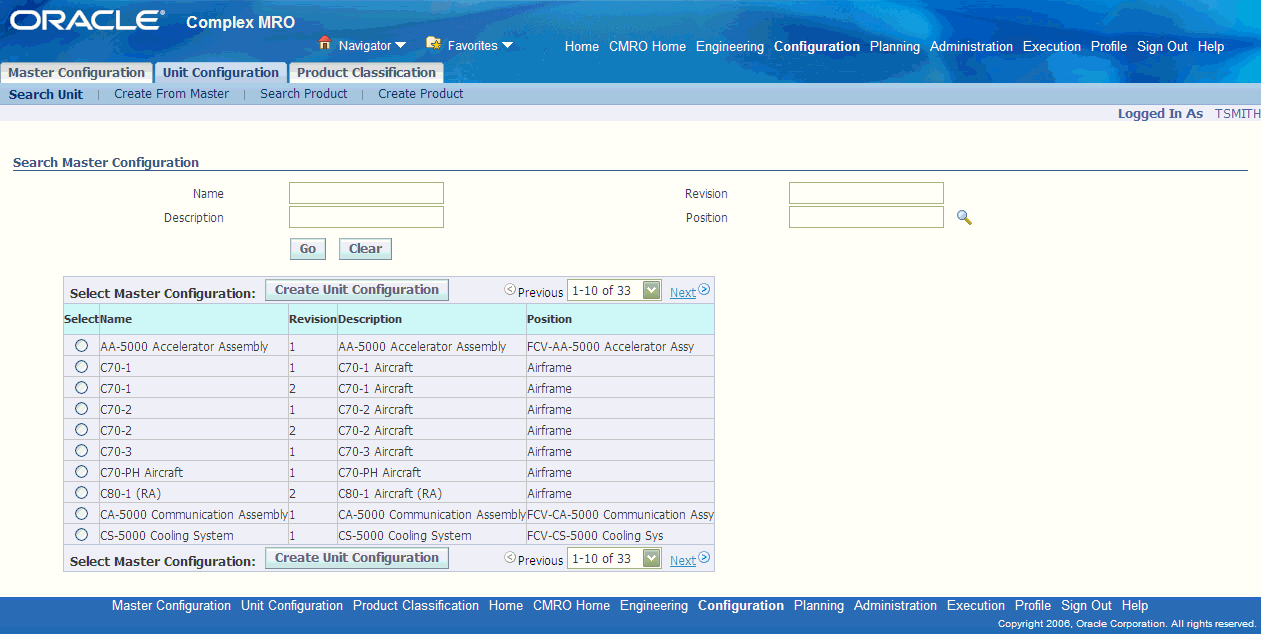
Task: Click the Name input field
Action: tap(366, 193)
